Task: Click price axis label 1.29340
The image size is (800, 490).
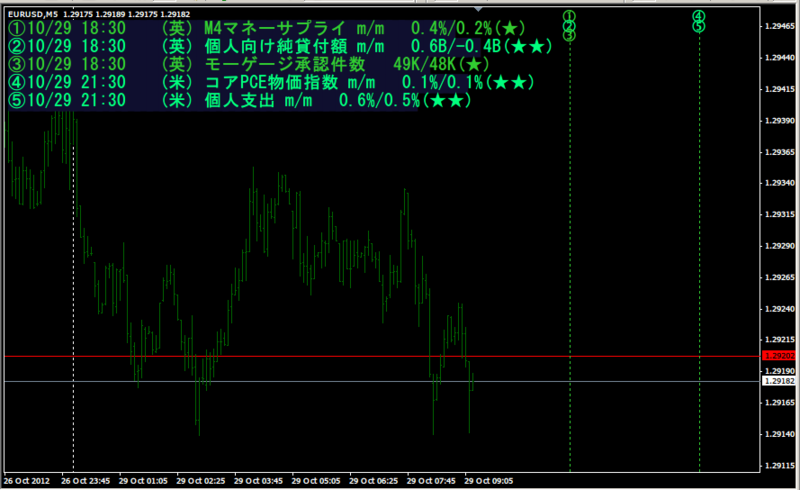Action: pos(780,183)
